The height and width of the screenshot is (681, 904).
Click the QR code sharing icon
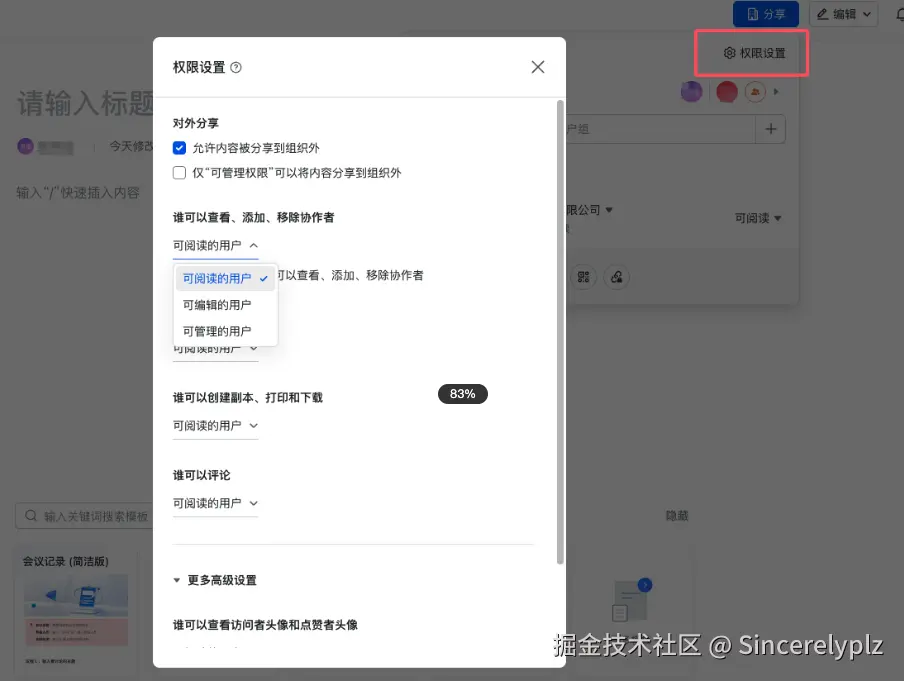pos(584,277)
